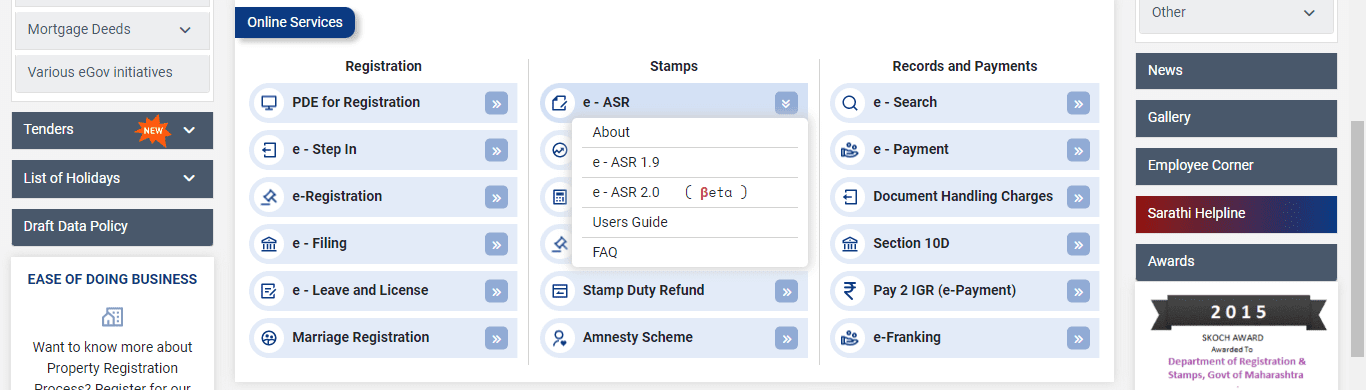Expand the List of Holidays section

point(189,178)
